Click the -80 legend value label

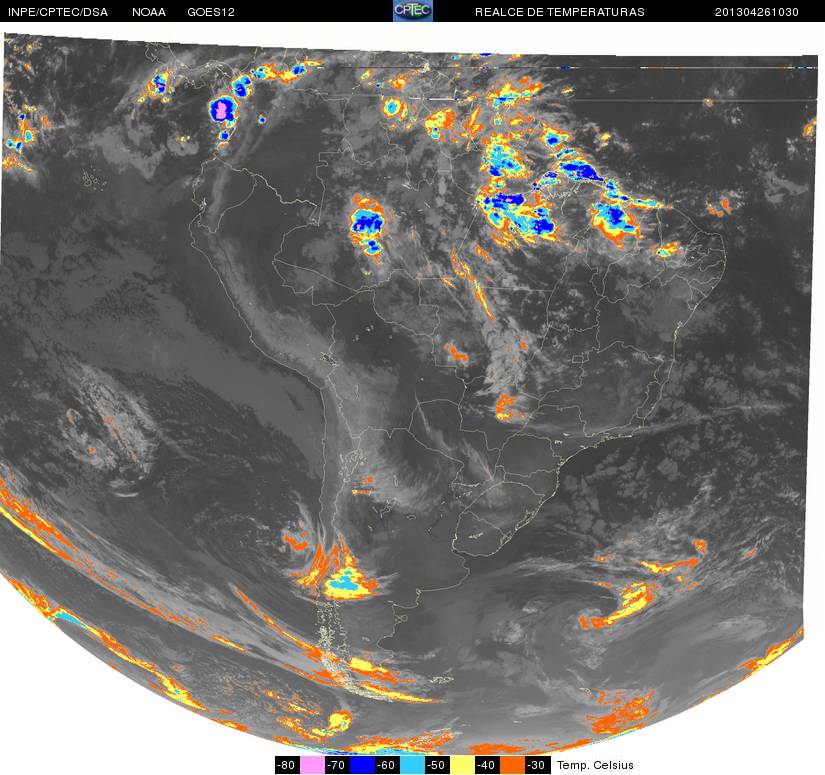pyautogui.click(x=287, y=765)
